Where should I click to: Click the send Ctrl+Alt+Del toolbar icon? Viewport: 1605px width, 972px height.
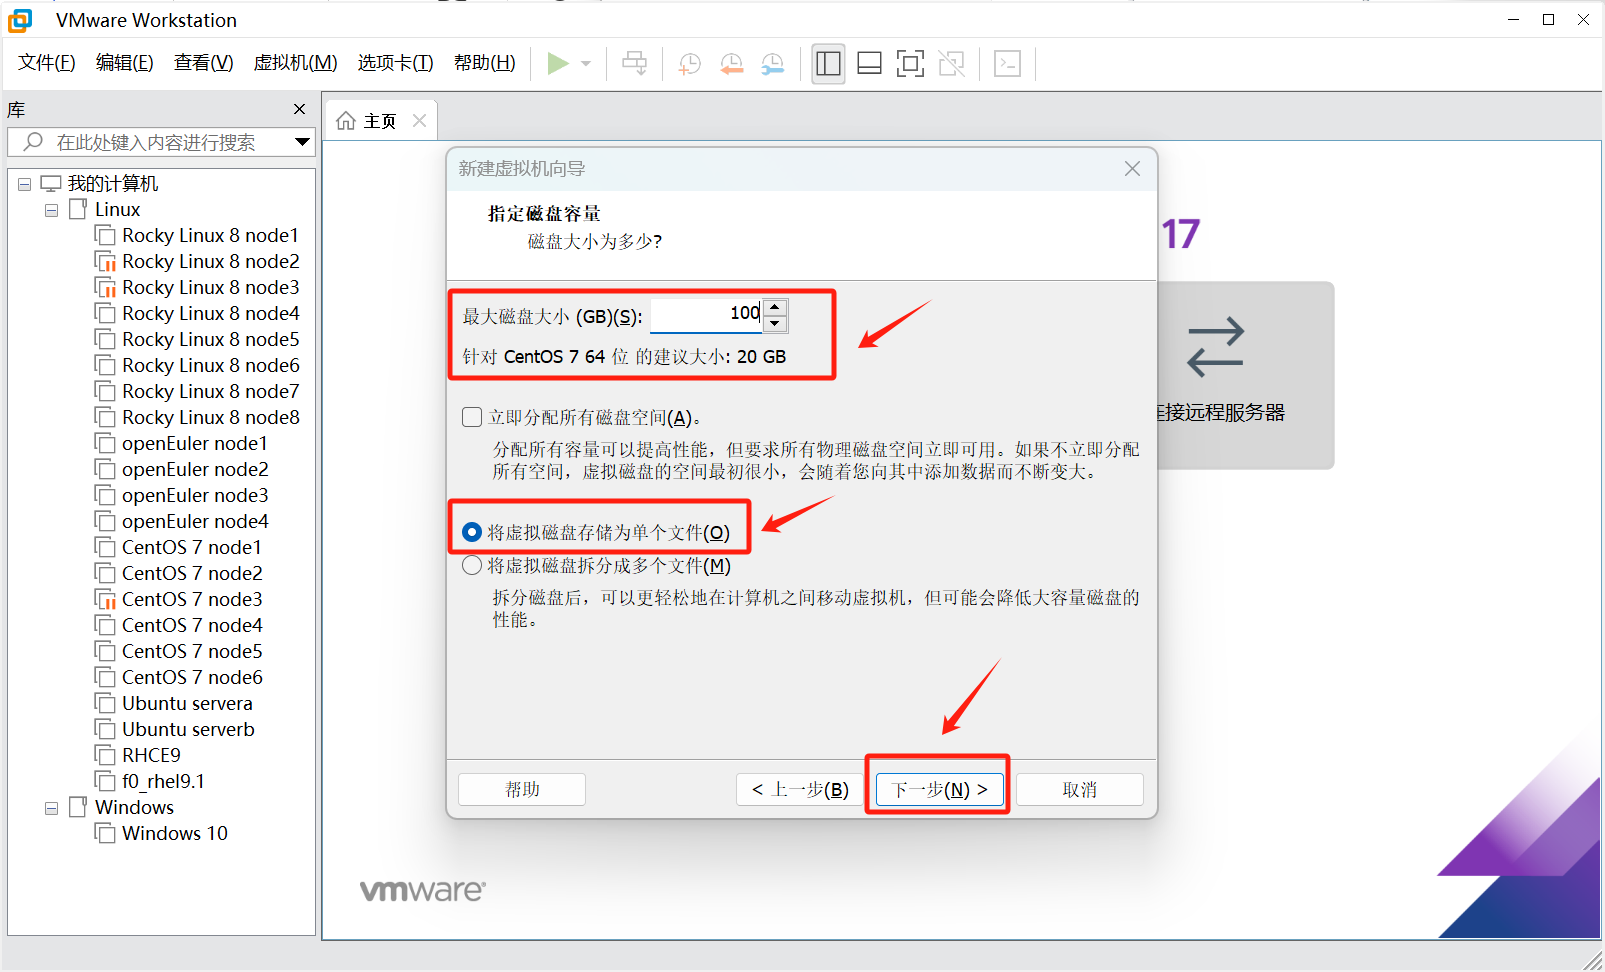click(x=634, y=64)
